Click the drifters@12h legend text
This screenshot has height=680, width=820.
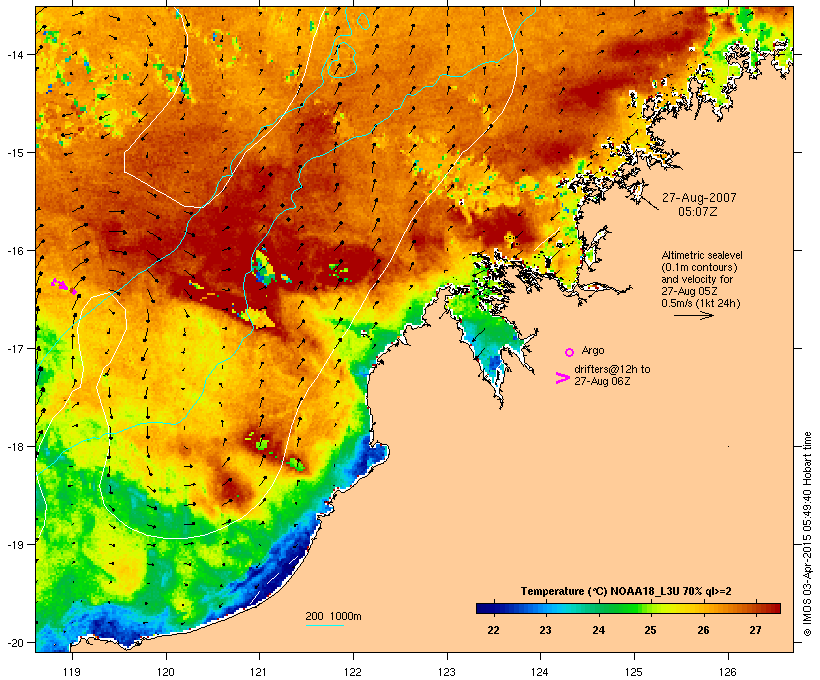click(x=612, y=369)
